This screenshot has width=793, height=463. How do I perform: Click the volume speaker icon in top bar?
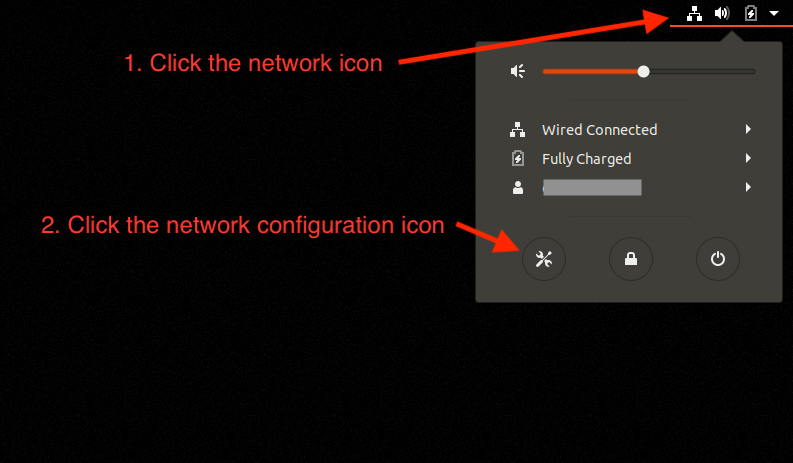pos(722,13)
